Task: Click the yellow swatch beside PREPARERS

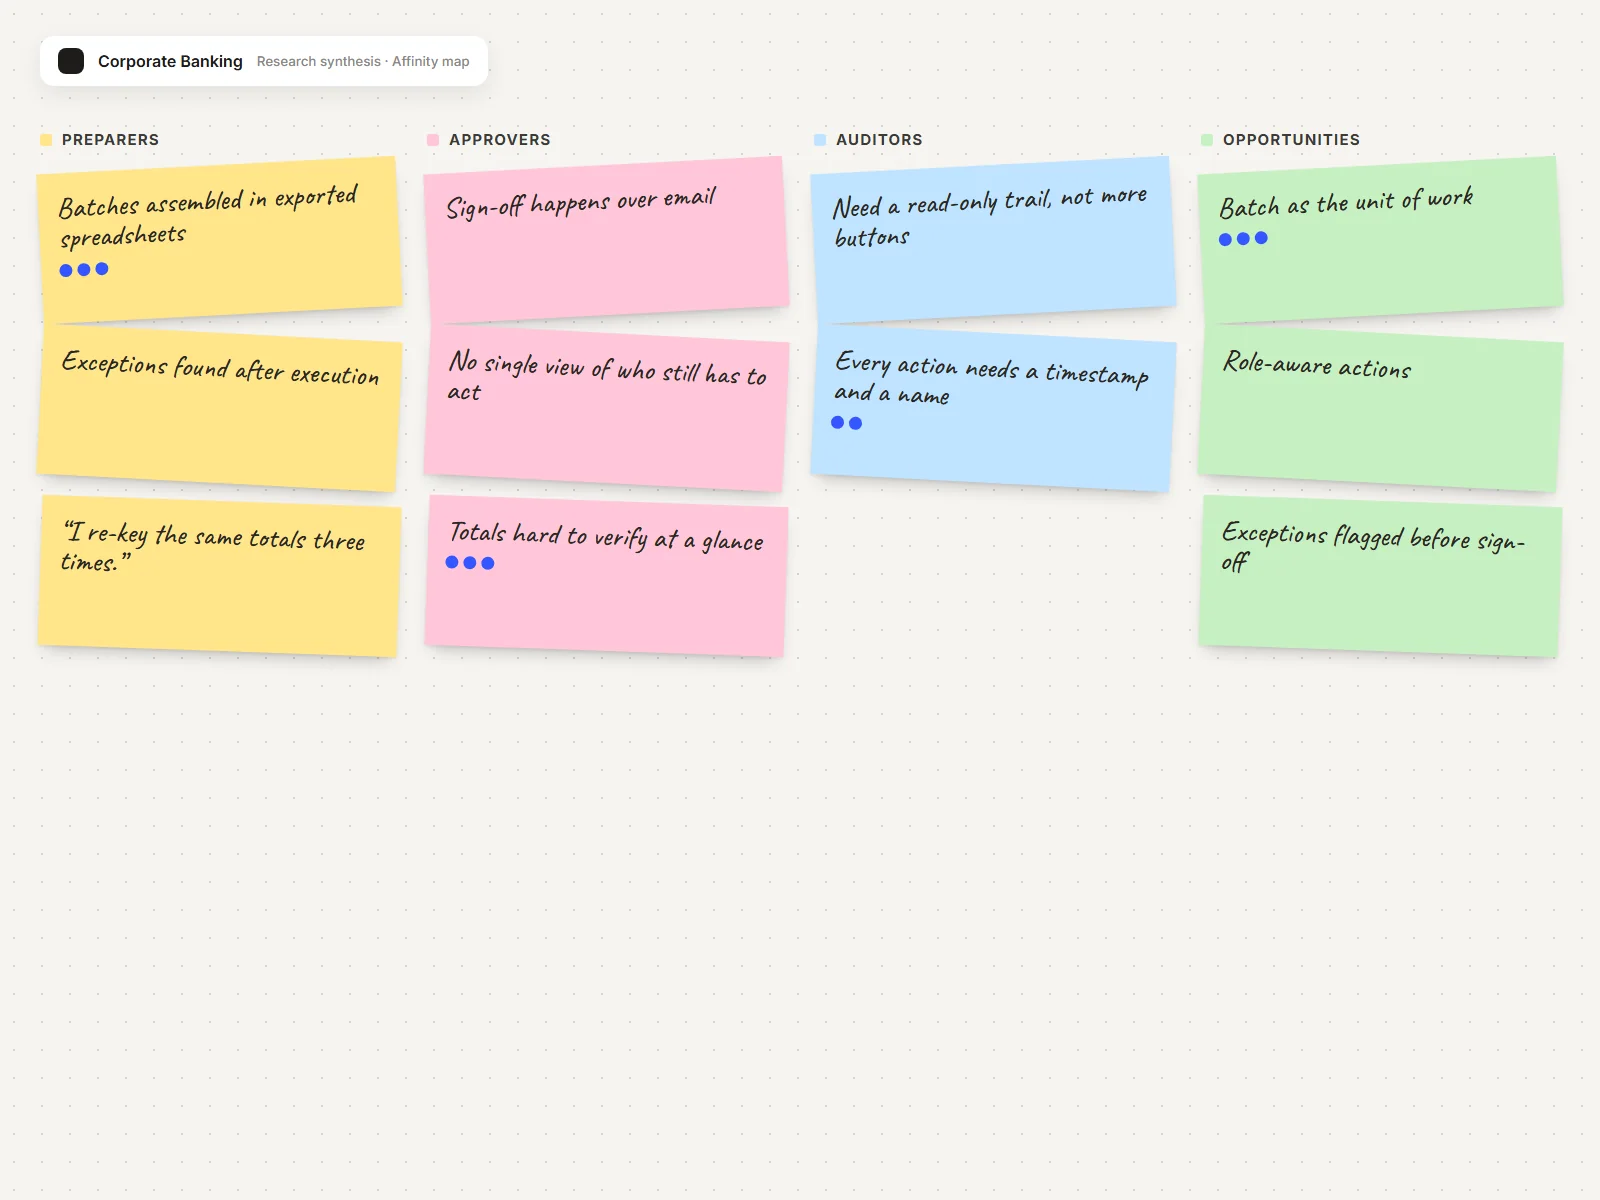Action: [46, 140]
